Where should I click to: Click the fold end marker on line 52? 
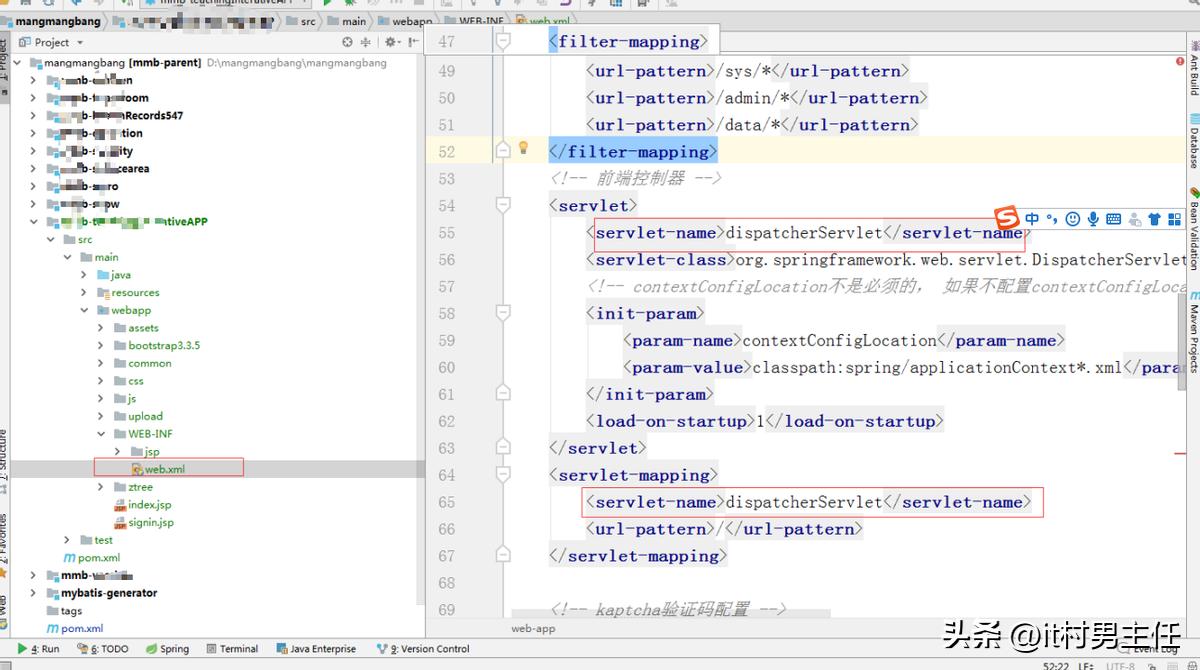[504, 151]
